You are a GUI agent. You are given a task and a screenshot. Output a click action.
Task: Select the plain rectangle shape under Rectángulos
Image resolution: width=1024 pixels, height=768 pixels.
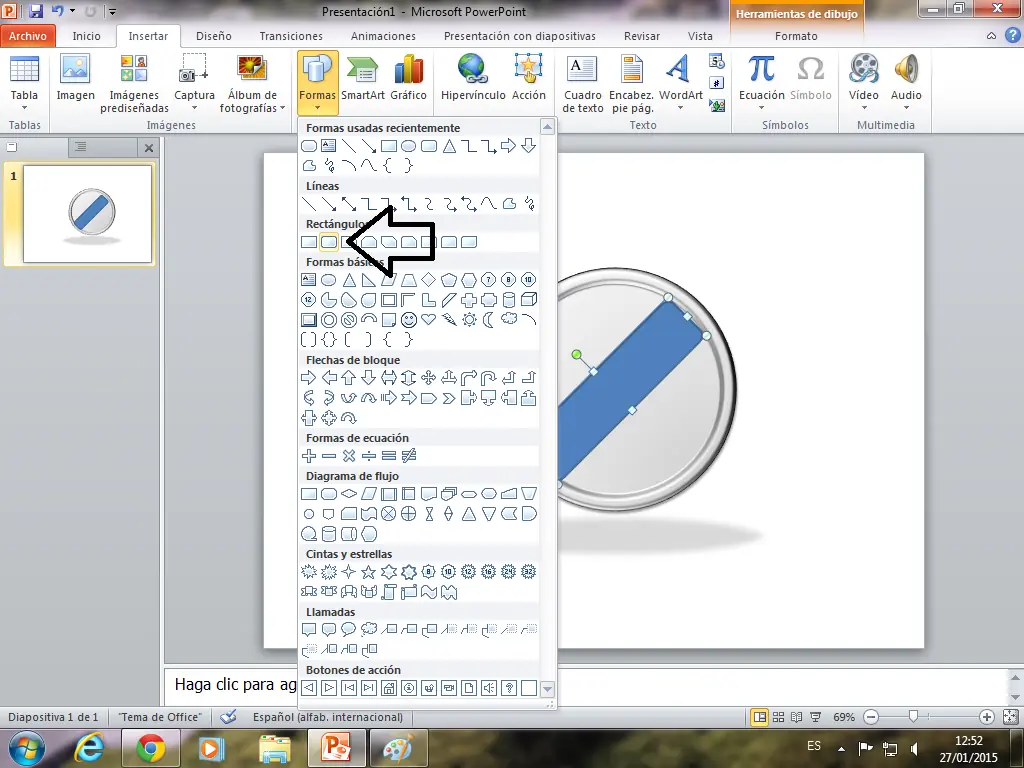309,242
